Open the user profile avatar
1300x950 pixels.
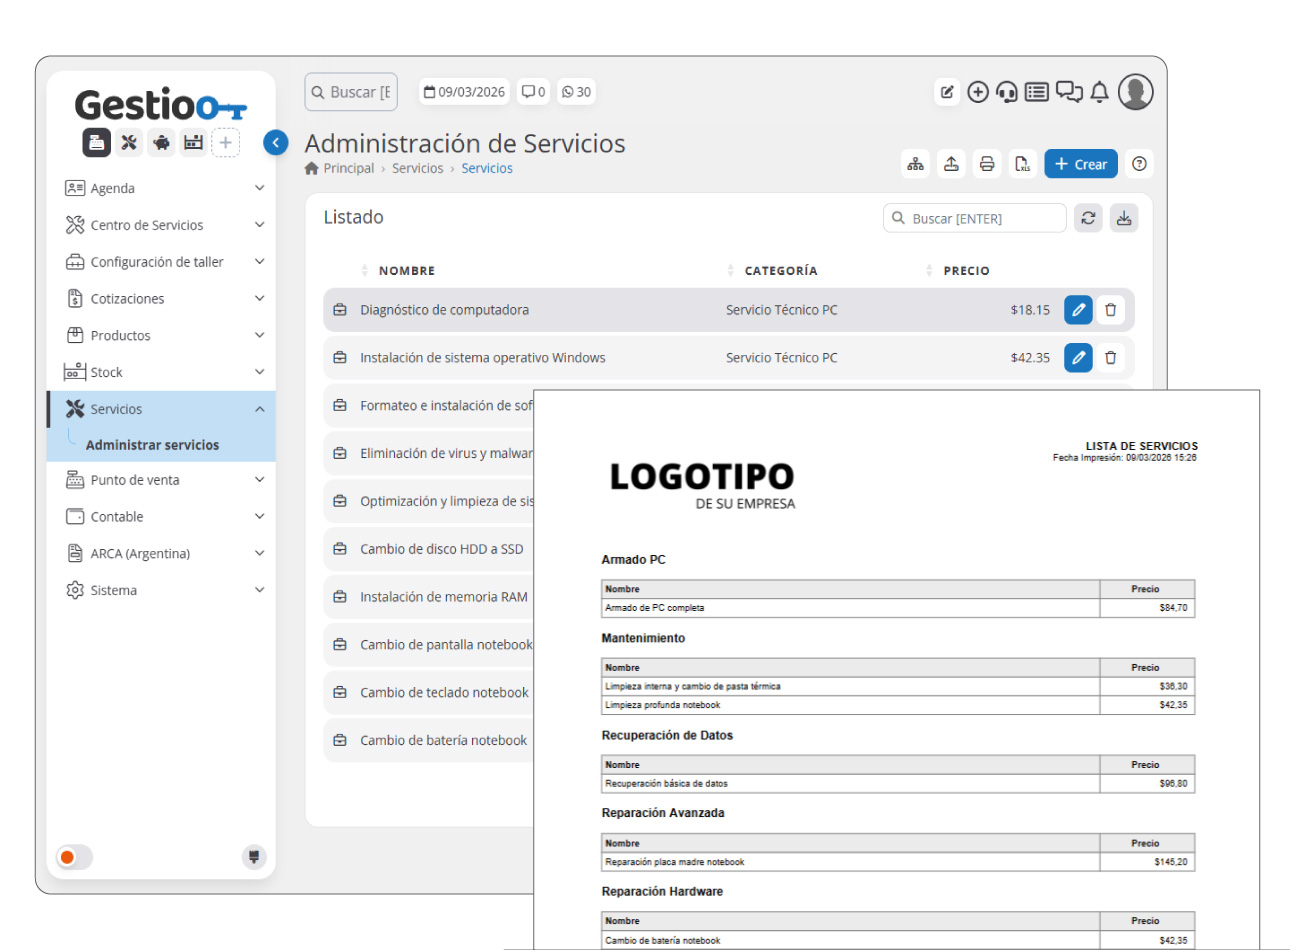(1135, 91)
